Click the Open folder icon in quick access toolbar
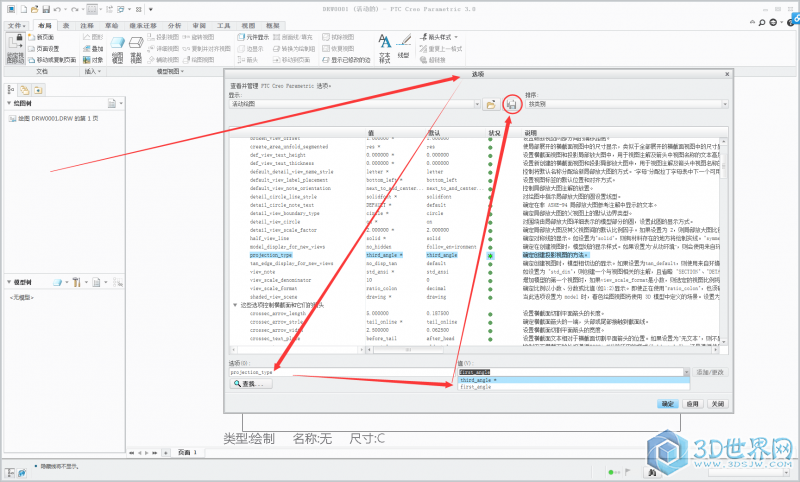 (35, 9)
